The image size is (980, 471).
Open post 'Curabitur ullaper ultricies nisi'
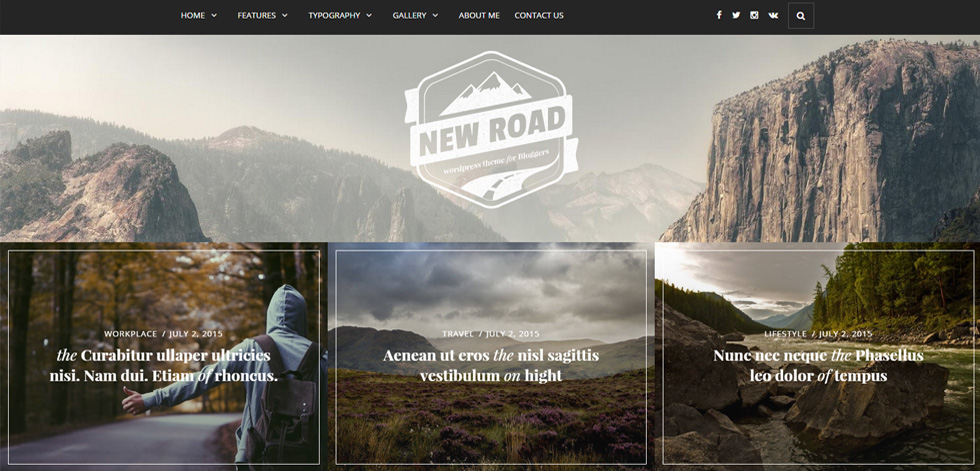[164, 365]
